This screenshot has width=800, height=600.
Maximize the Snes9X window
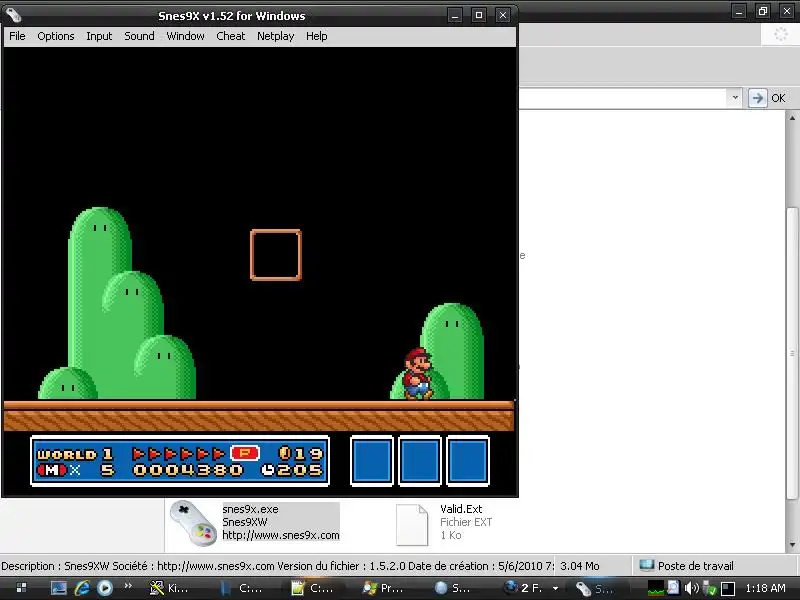coord(479,15)
